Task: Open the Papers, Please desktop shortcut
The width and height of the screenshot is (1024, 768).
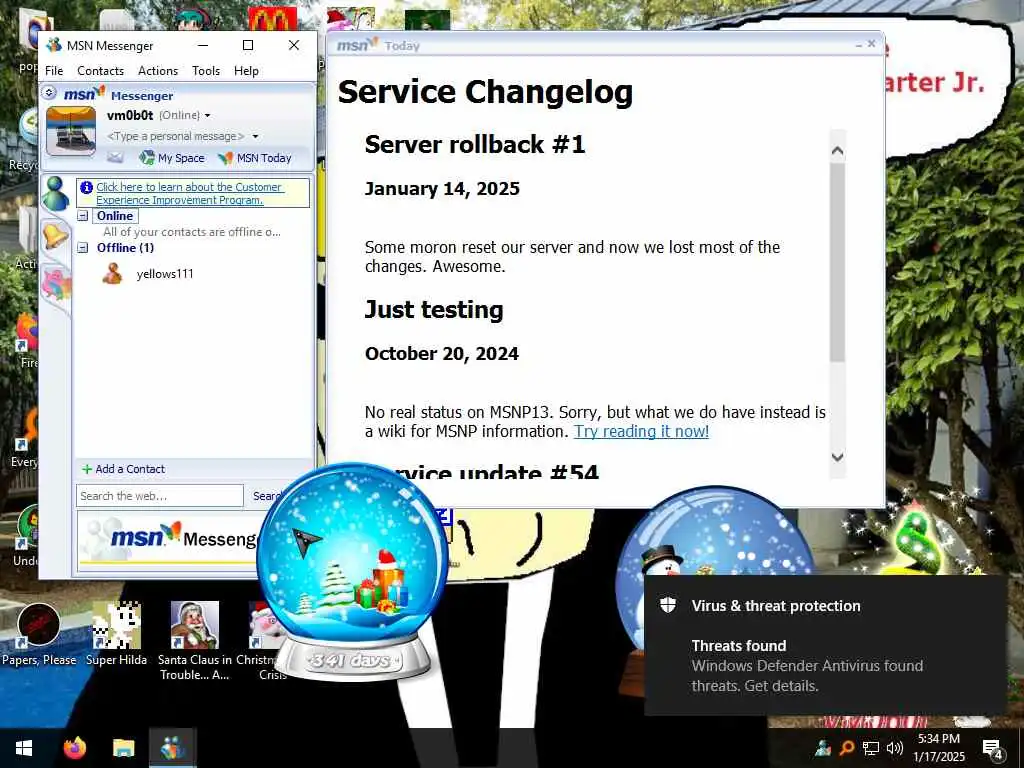Action: pyautogui.click(x=39, y=634)
